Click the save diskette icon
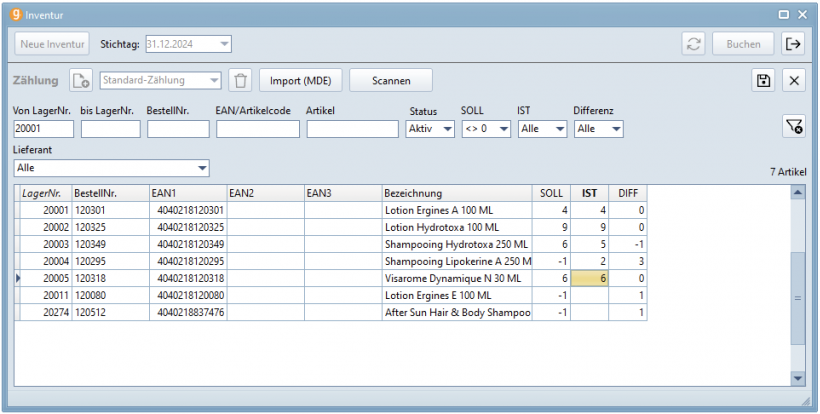The image size is (820, 414). pyautogui.click(x=763, y=80)
